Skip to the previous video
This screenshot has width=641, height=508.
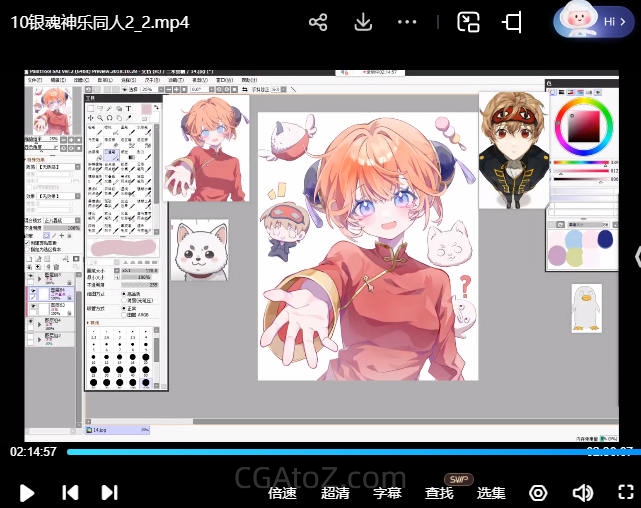(70, 492)
